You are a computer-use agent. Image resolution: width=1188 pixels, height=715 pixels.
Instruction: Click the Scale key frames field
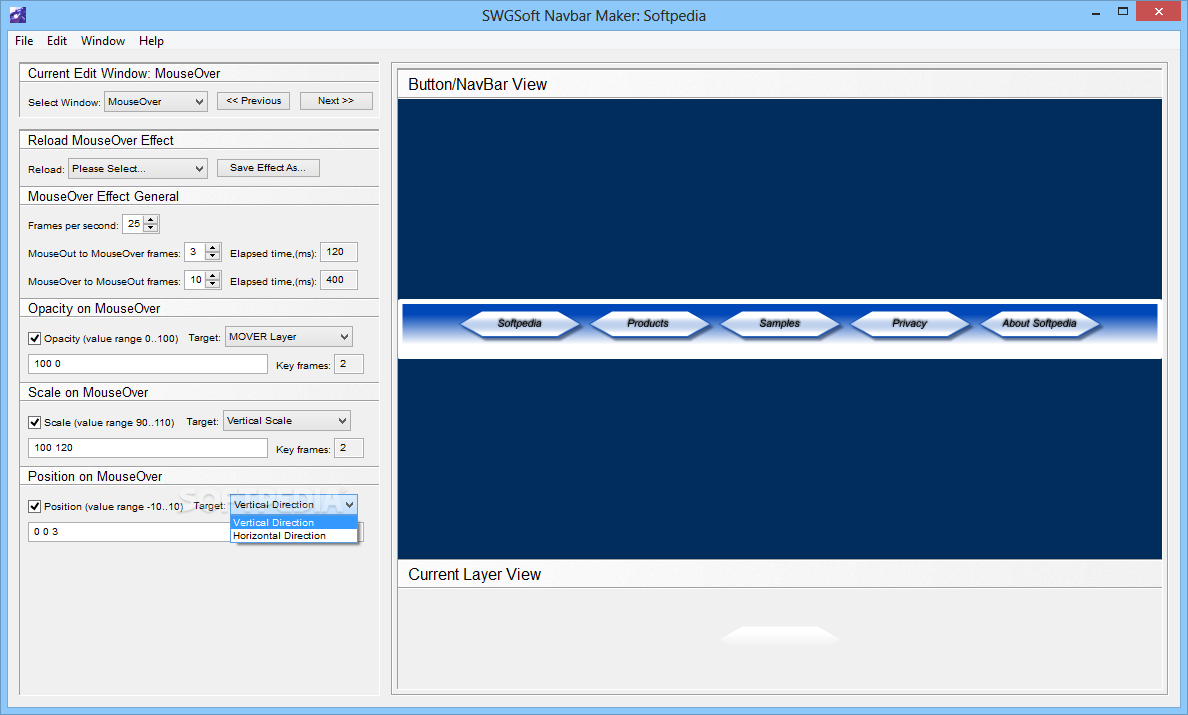(x=349, y=448)
